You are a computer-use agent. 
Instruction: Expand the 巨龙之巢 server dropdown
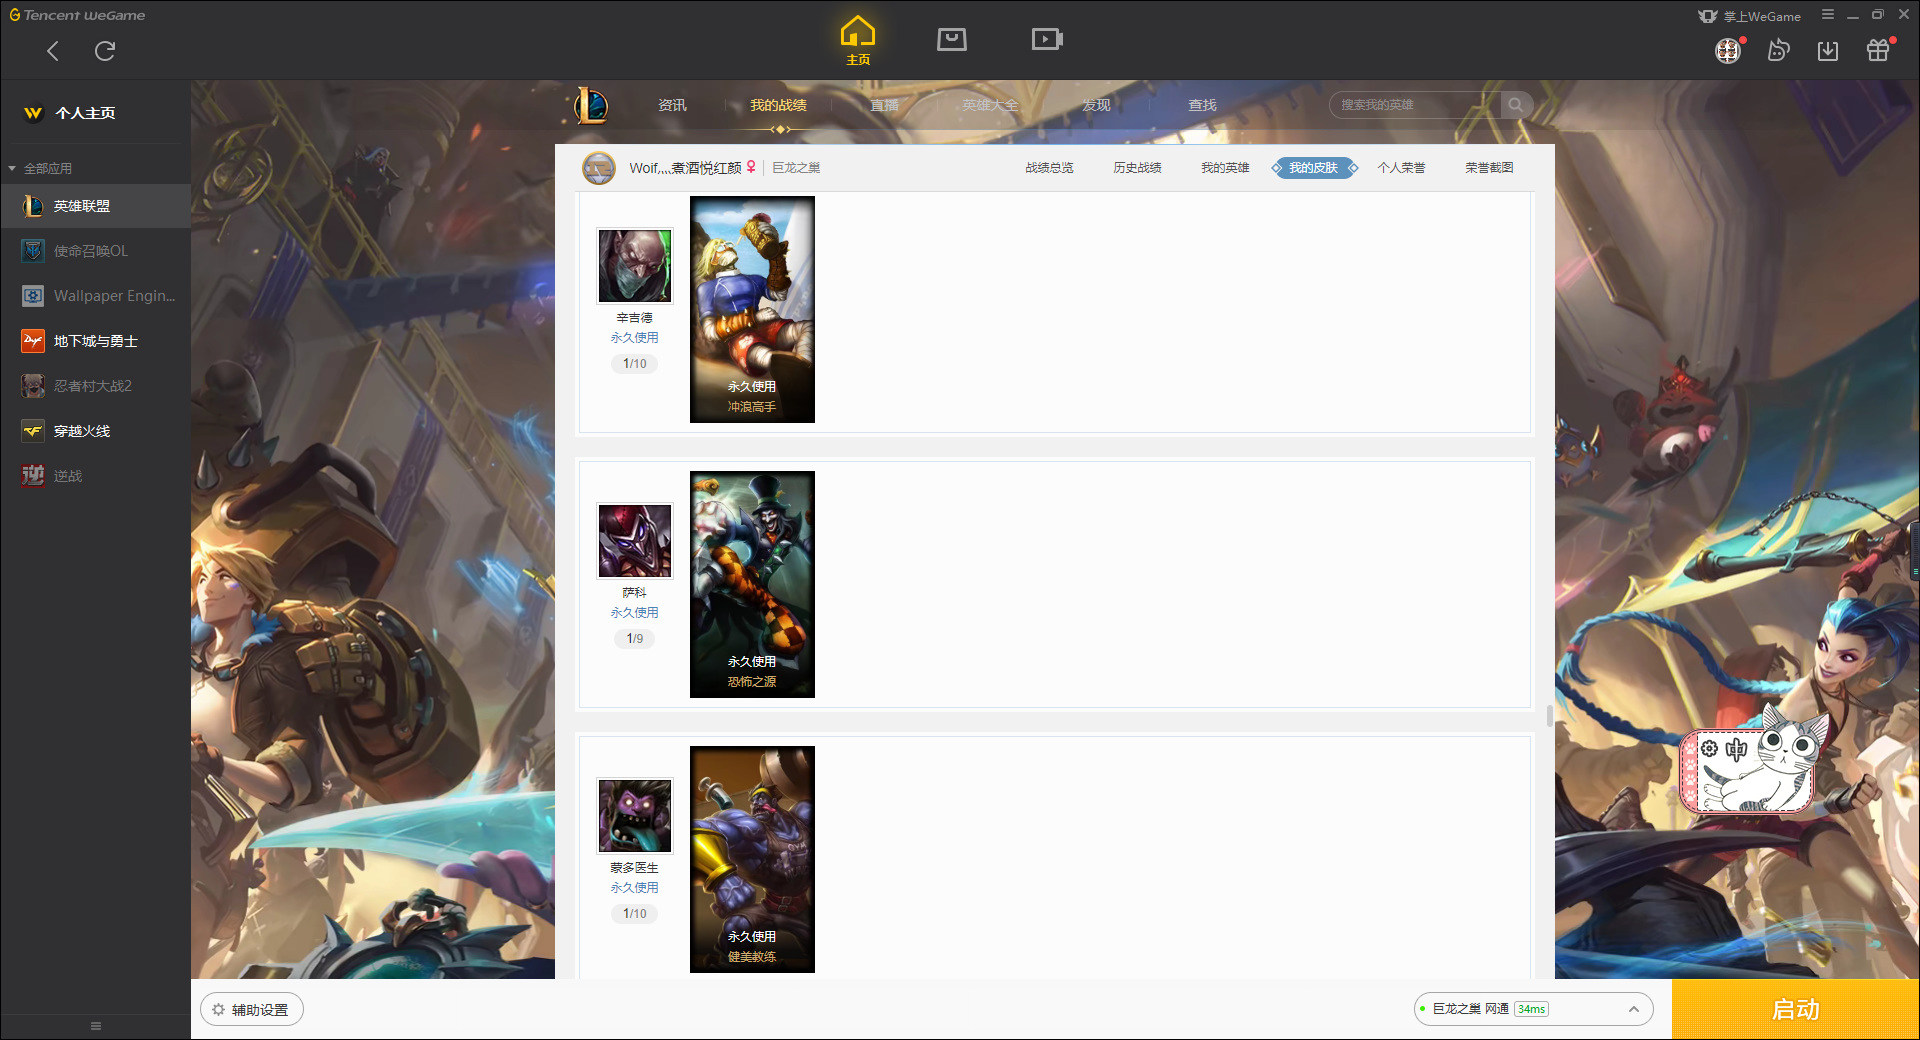coord(1533,1009)
